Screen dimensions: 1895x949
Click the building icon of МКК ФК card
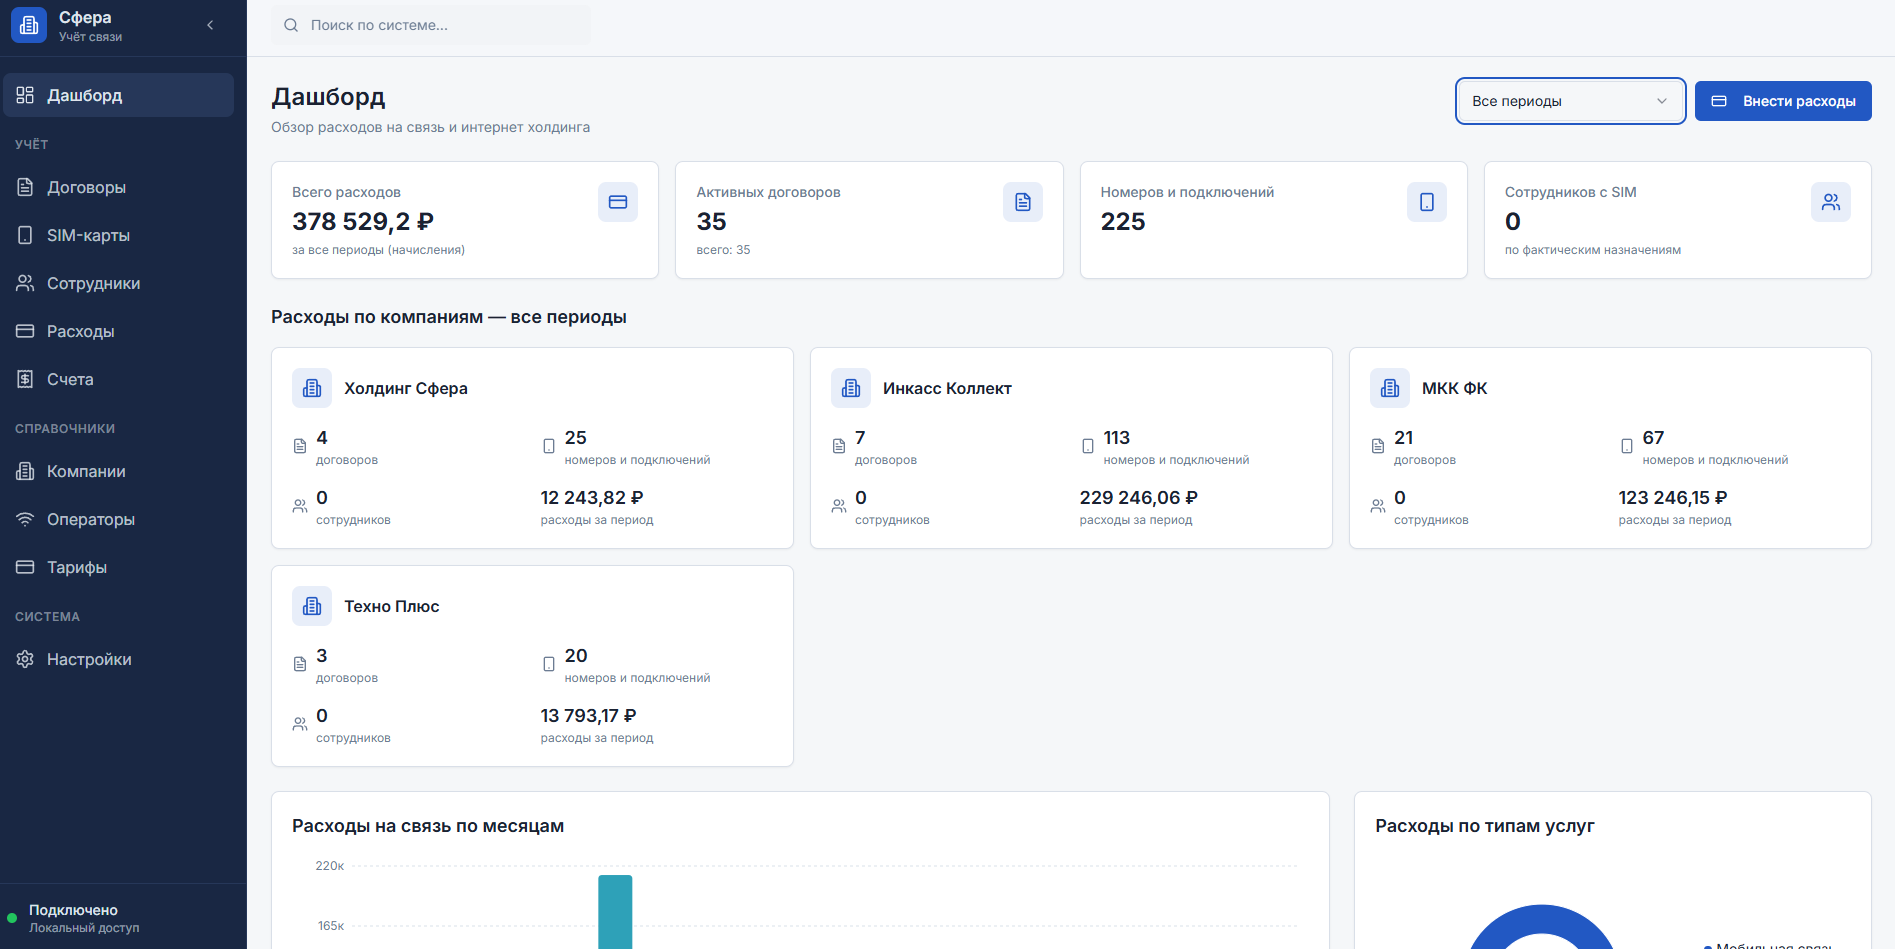pos(1390,388)
